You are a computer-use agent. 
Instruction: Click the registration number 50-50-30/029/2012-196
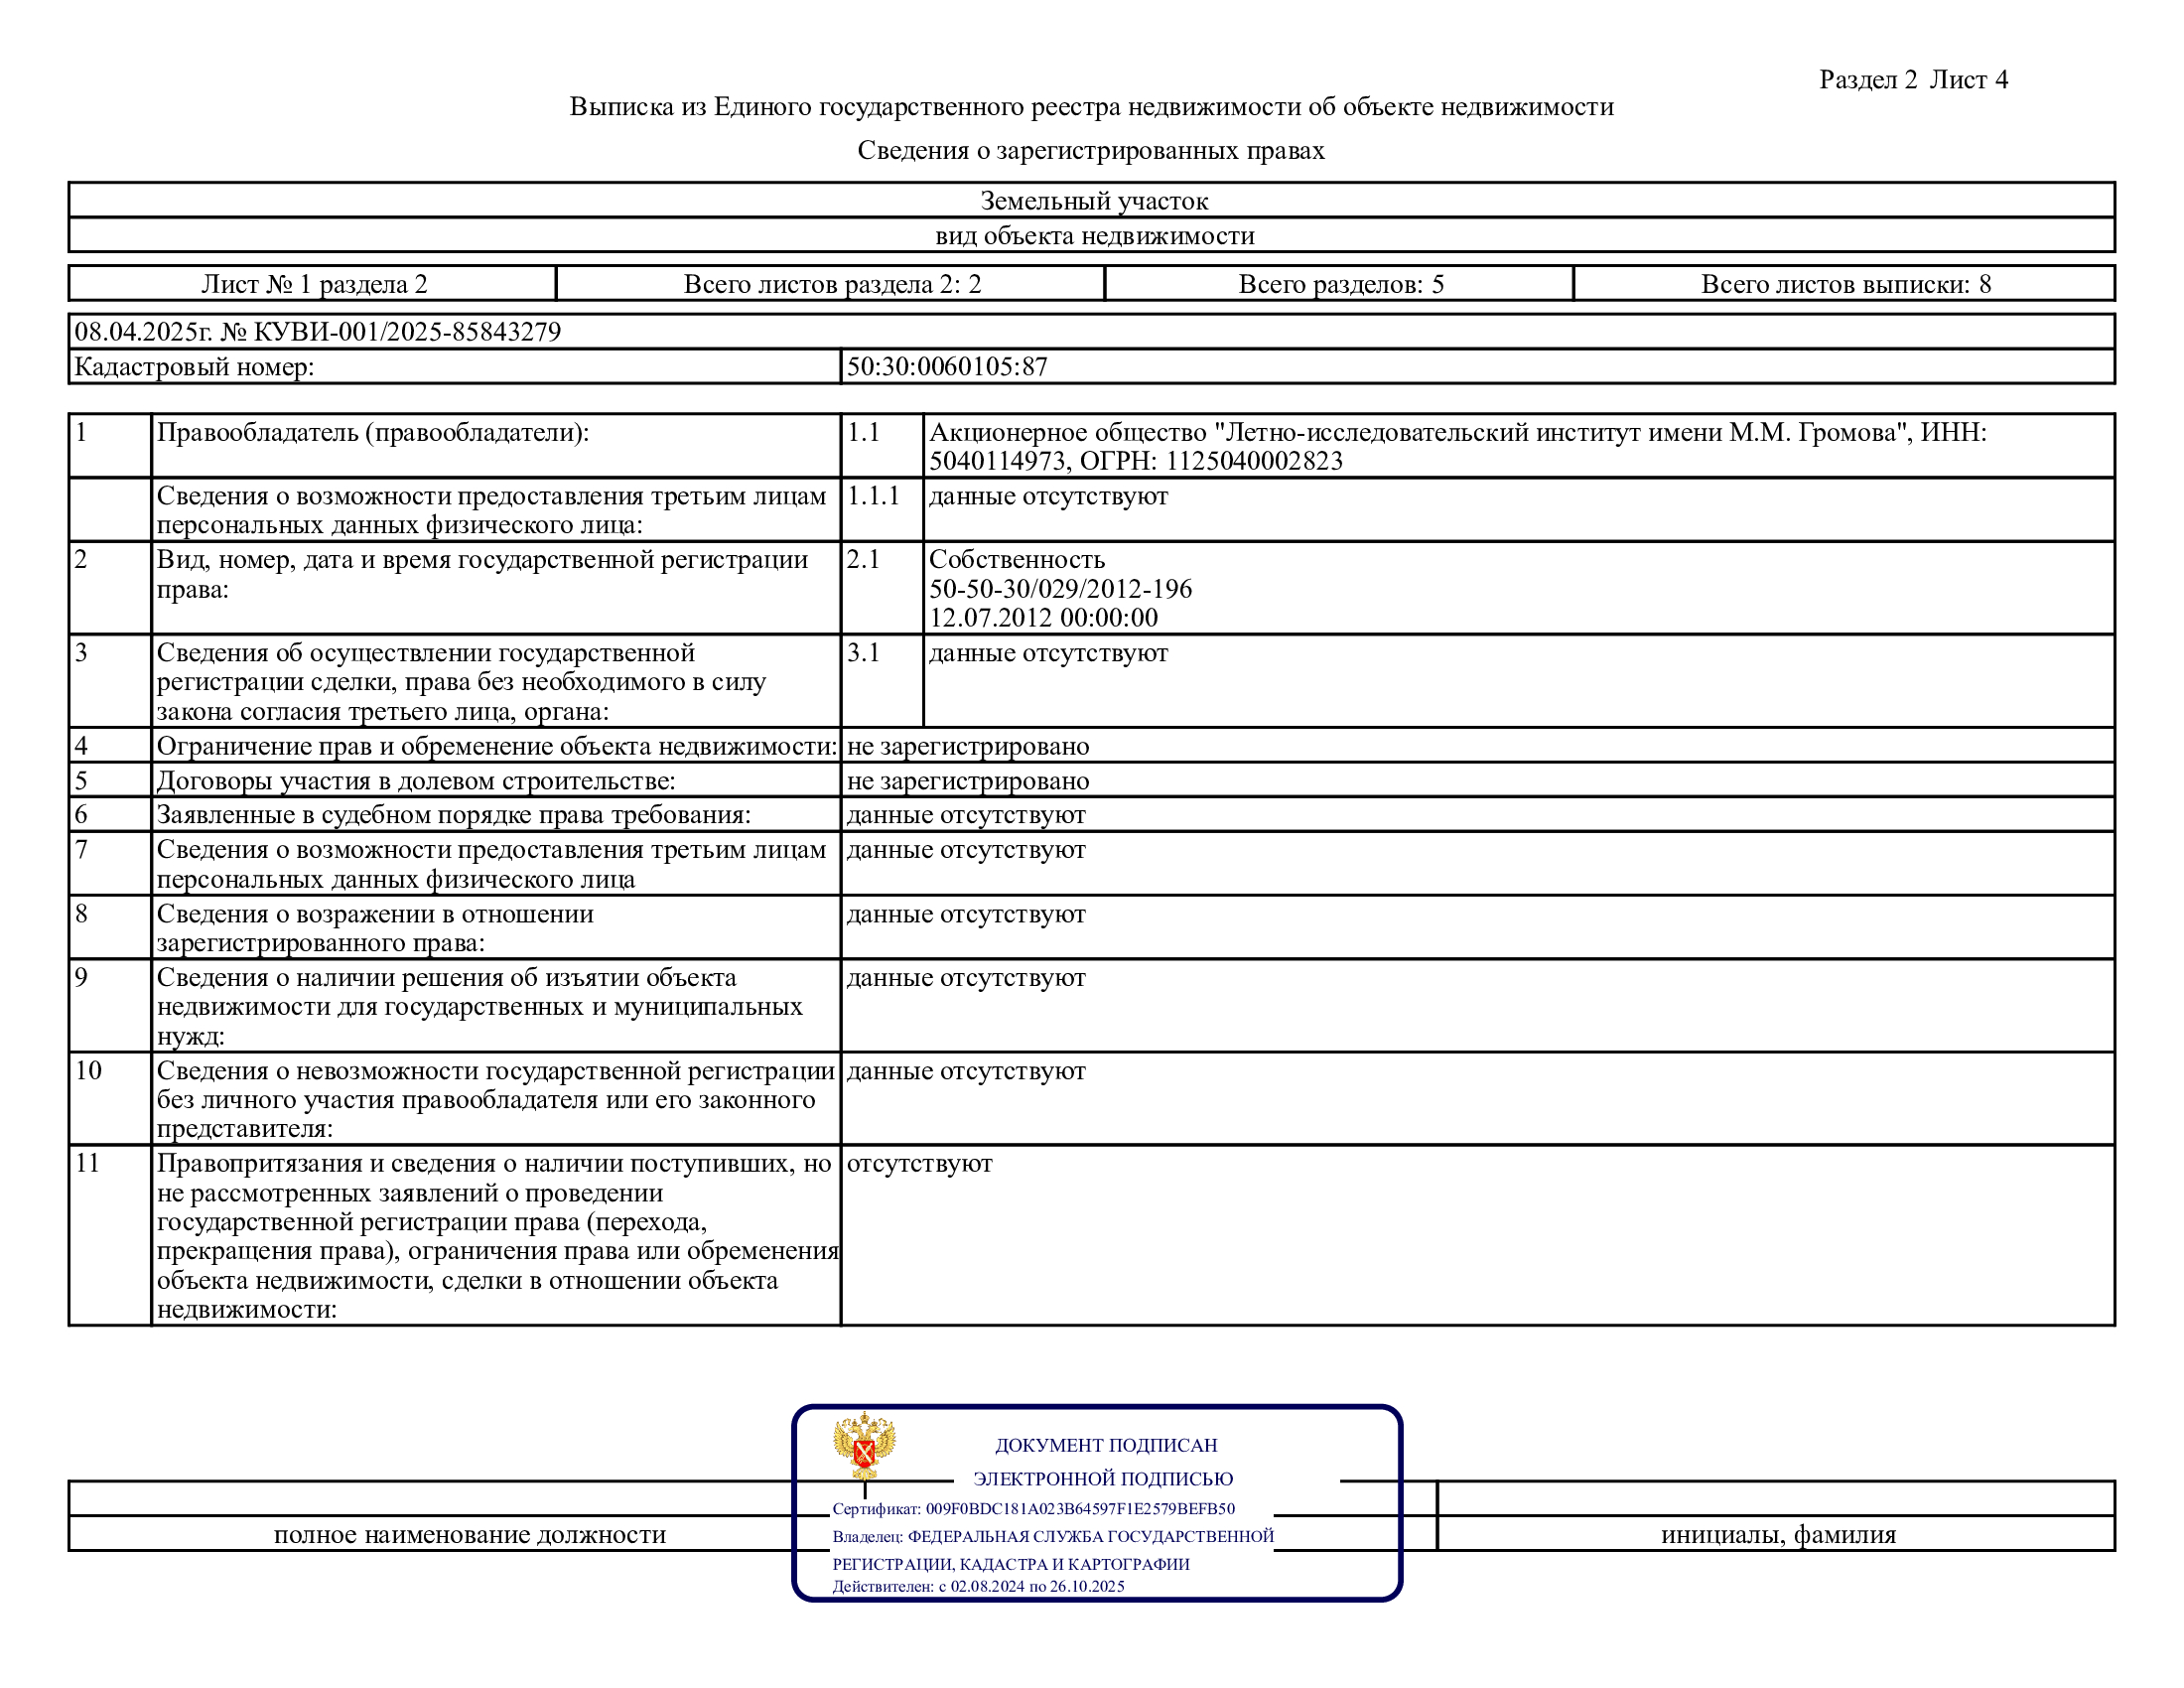tap(1060, 589)
